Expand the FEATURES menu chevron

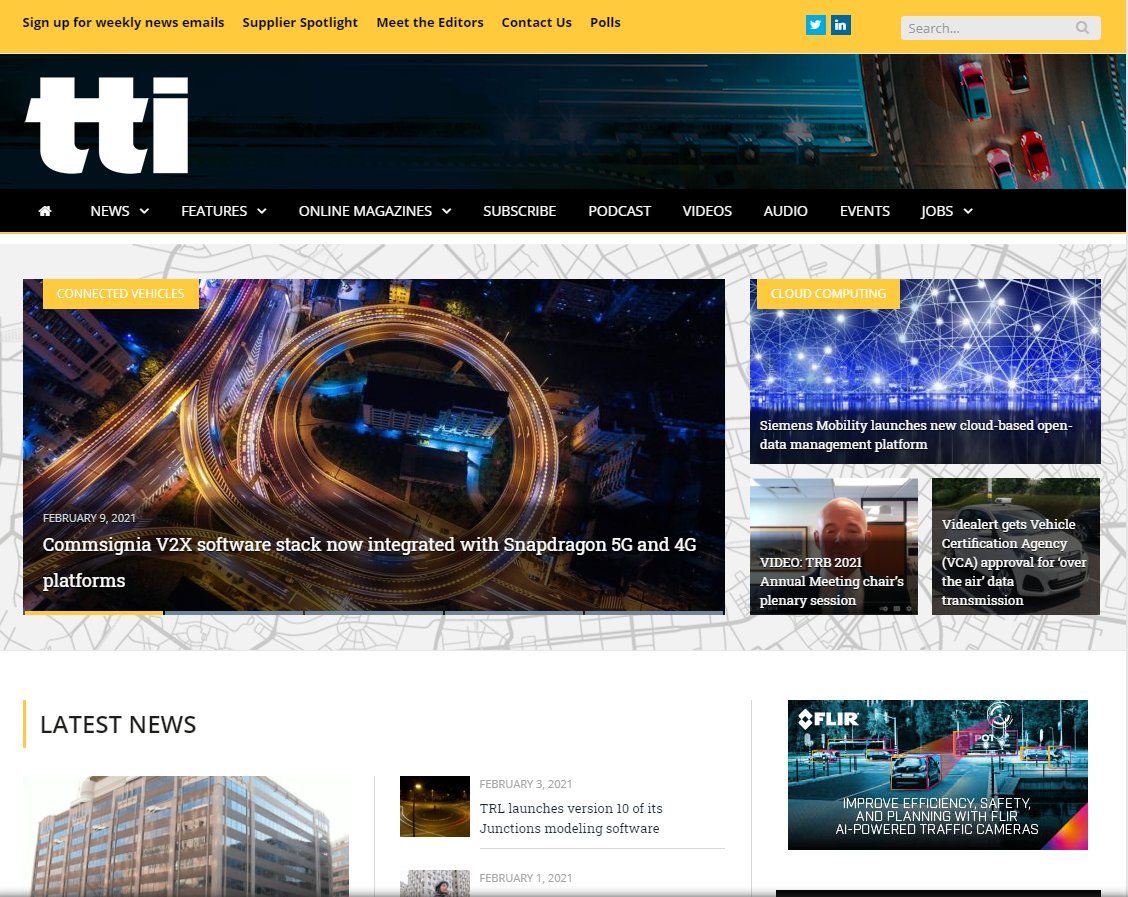pos(262,211)
